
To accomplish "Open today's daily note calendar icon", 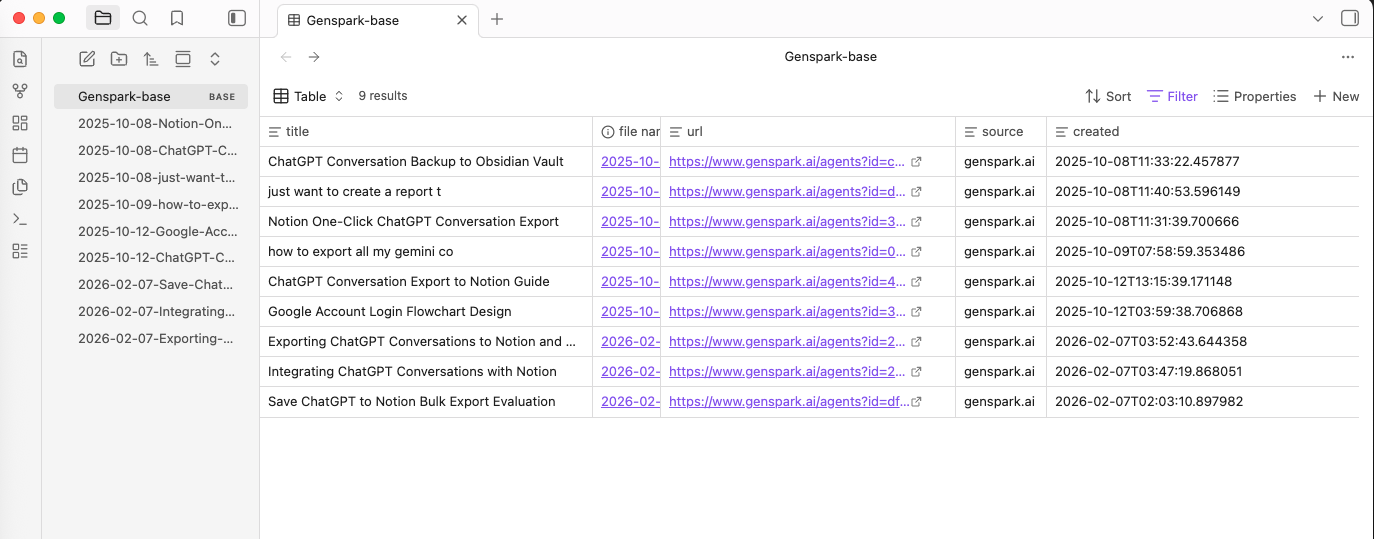I will 20,155.
